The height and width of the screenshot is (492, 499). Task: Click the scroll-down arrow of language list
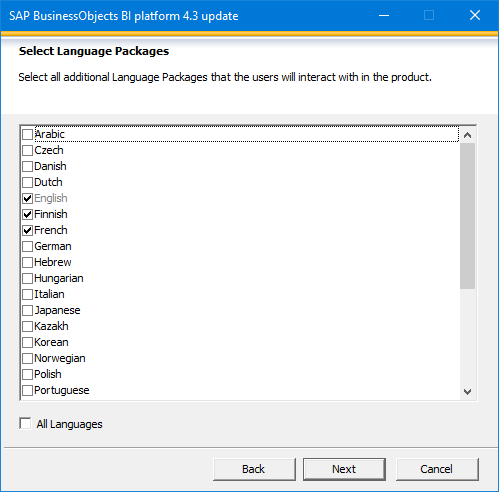(x=467, y=392)
